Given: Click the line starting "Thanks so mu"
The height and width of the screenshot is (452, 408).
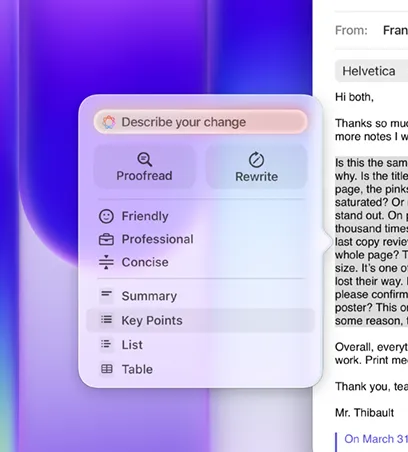Looking at the screenshot, I should pyautogui.click(x=371, y=123).
